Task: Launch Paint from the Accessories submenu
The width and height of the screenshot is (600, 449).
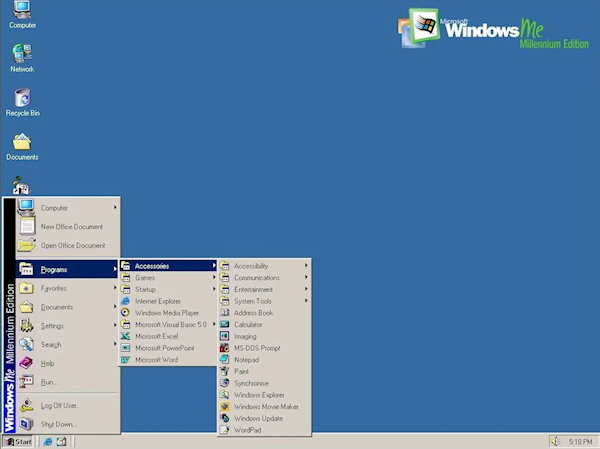Action: click(241, 371)
